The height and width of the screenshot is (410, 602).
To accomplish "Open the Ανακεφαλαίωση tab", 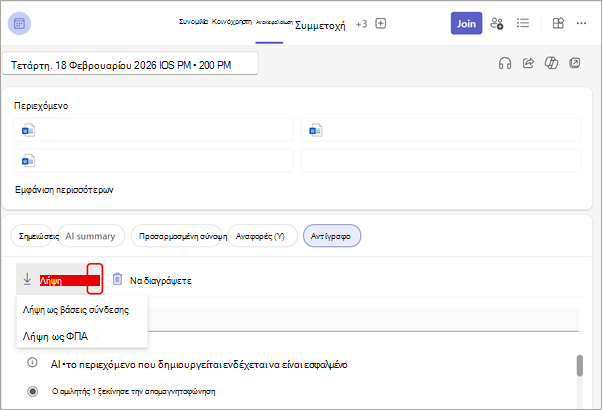I will pyautogui.click(x=274, y=22).
